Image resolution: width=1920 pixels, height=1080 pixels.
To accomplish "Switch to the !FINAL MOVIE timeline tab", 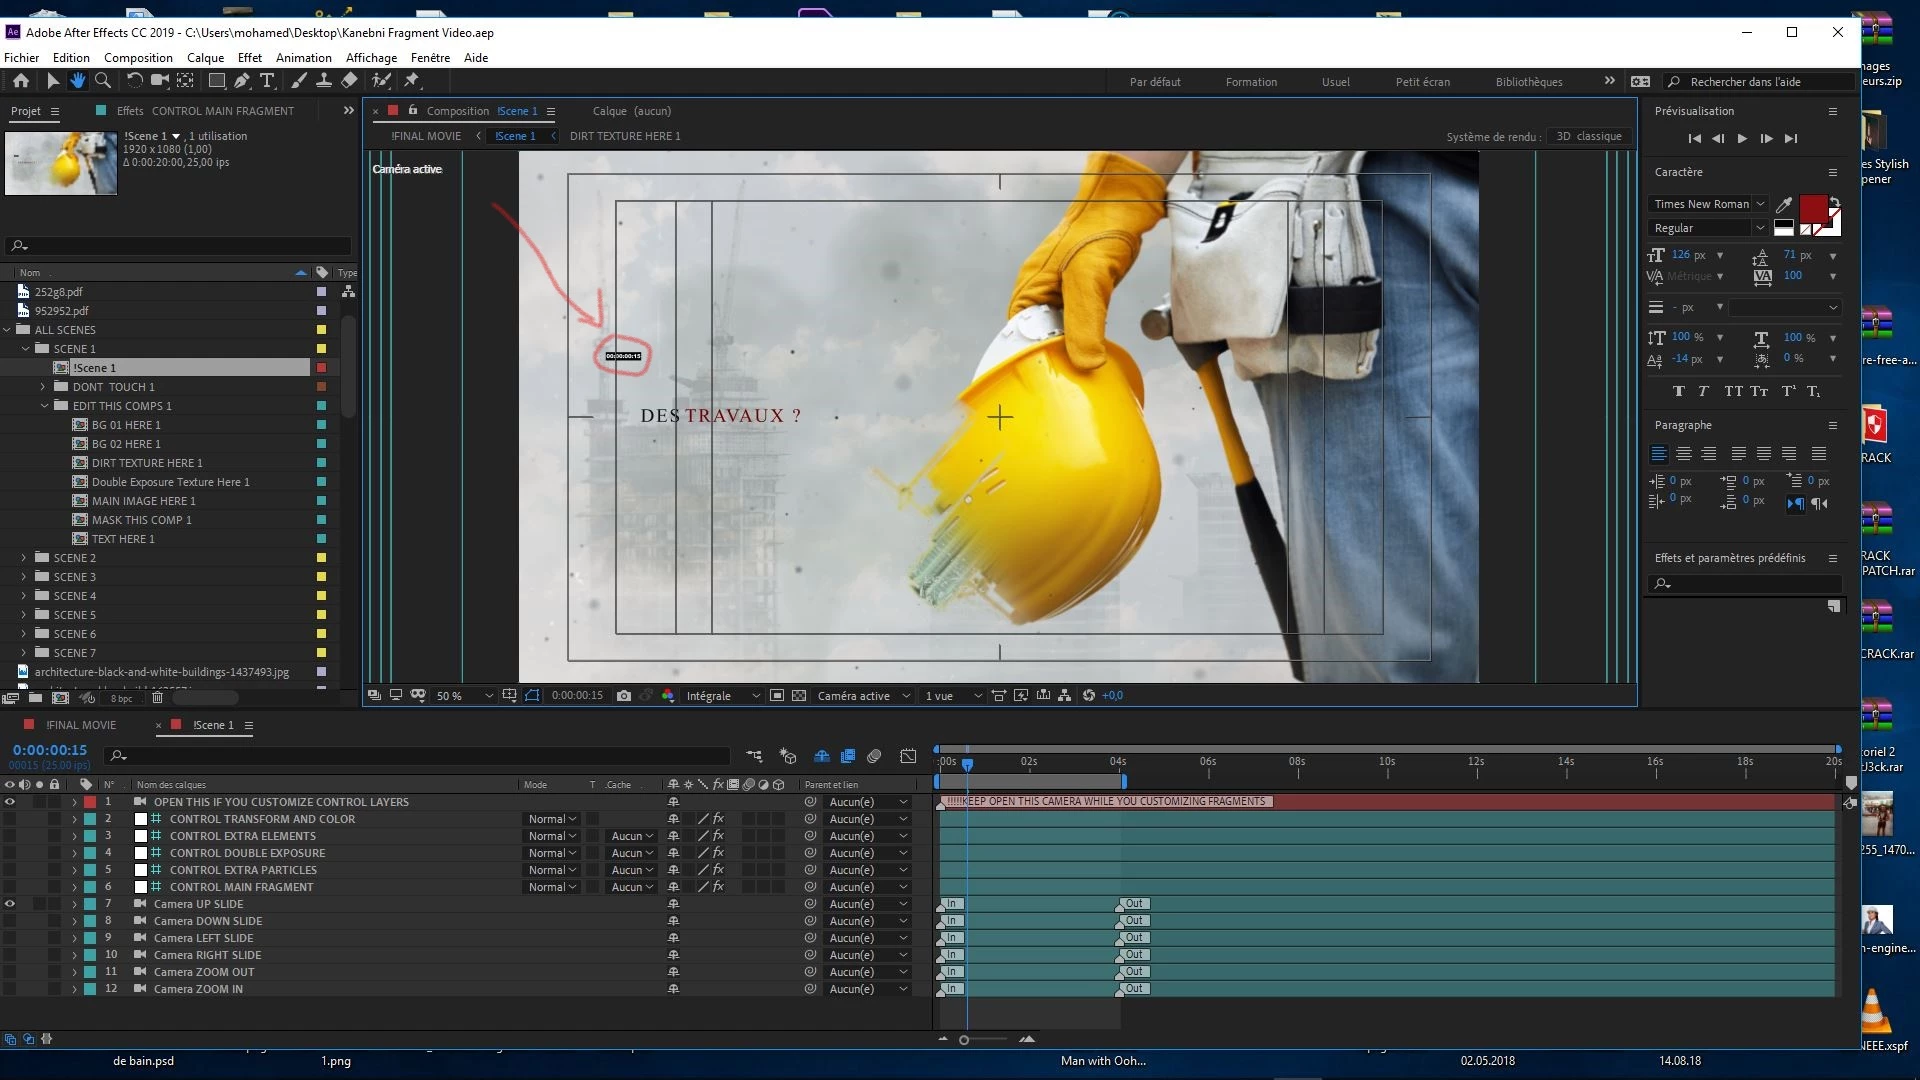I will pyautogui.click(x=81, y=725).
